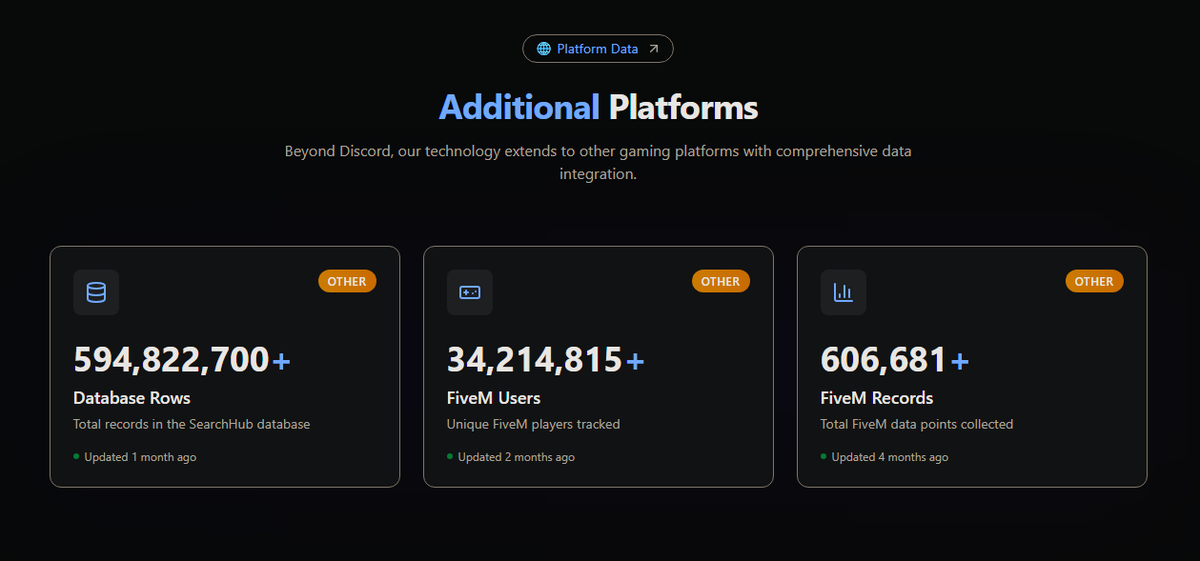Click the Database Rows title
The height and width of the screenshot is (561, 1200).
pos(132,398)
